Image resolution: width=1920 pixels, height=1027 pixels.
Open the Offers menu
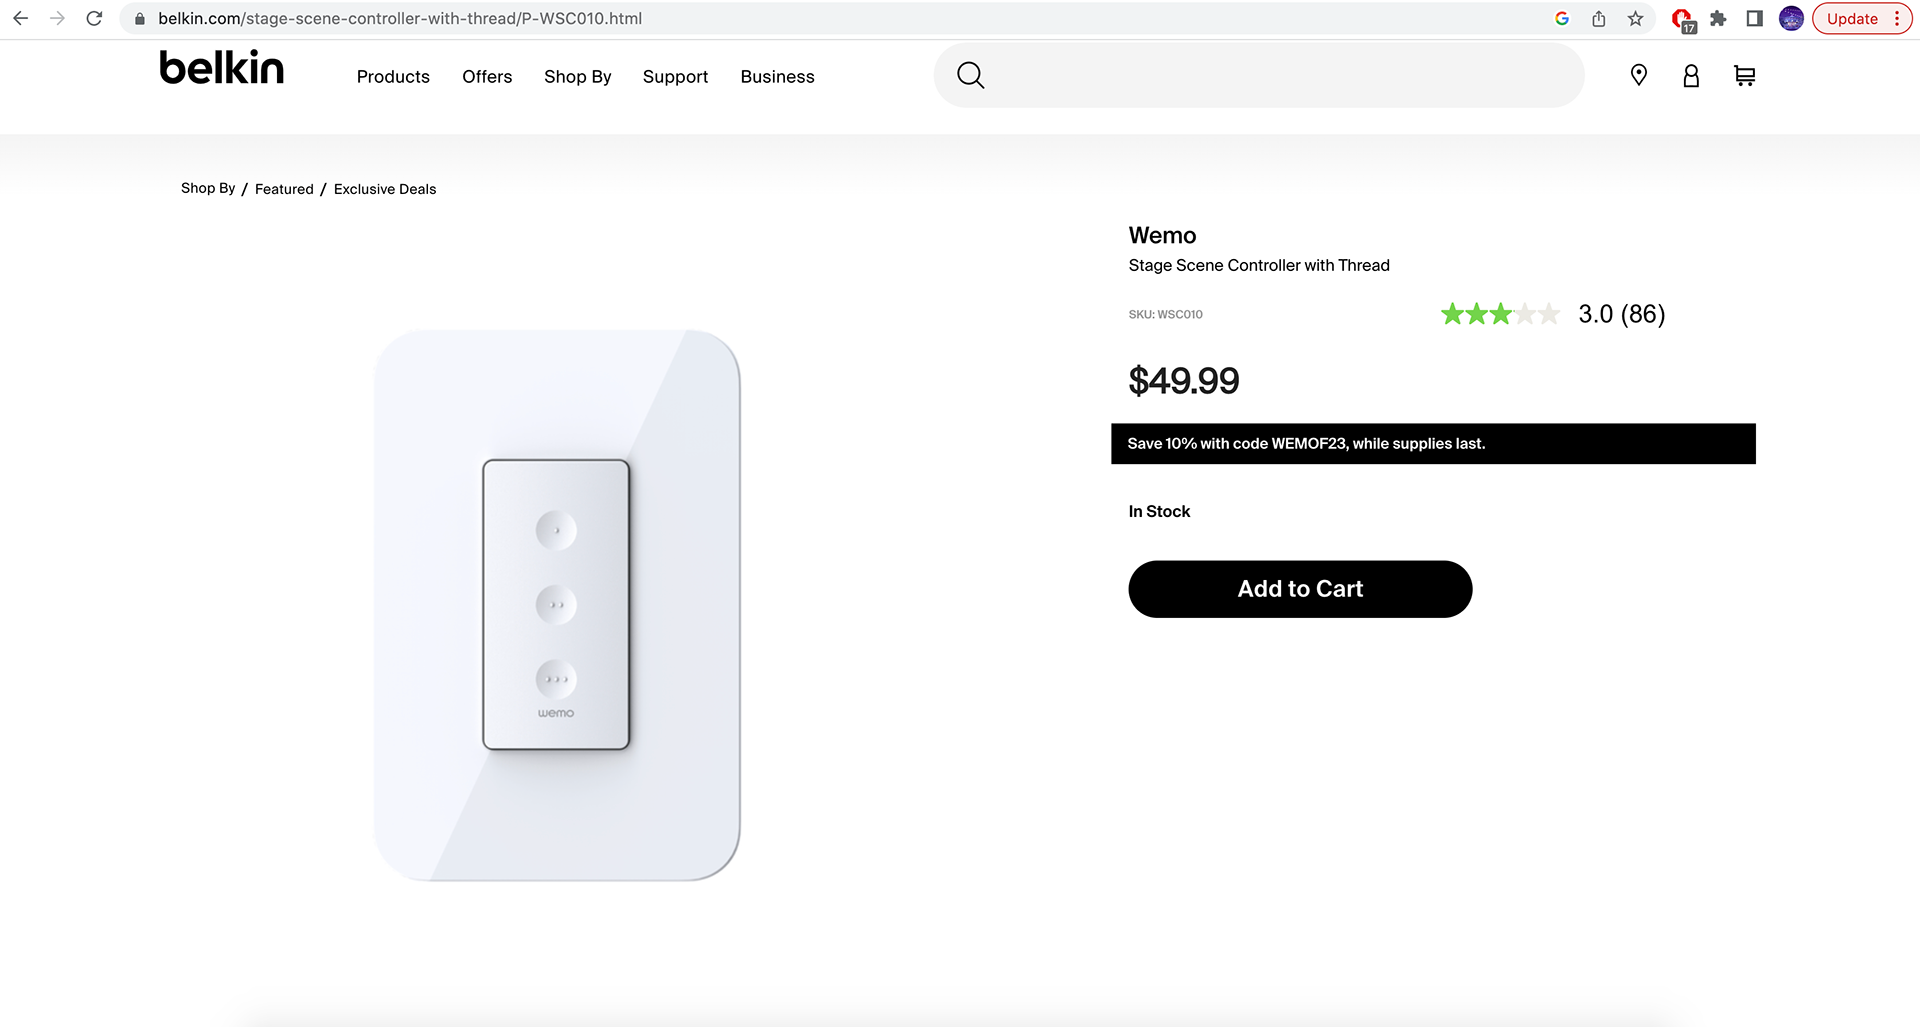pos(487,77)
